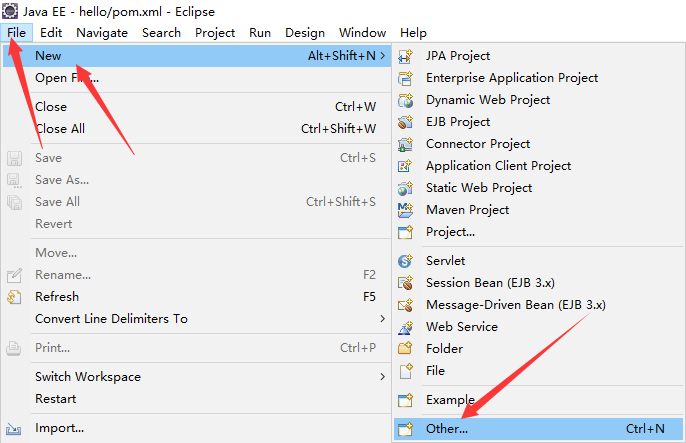The width and height of the screenshot is (686, 443).
Task: Click the Web Service icon
Action: [x=405, y=327]
